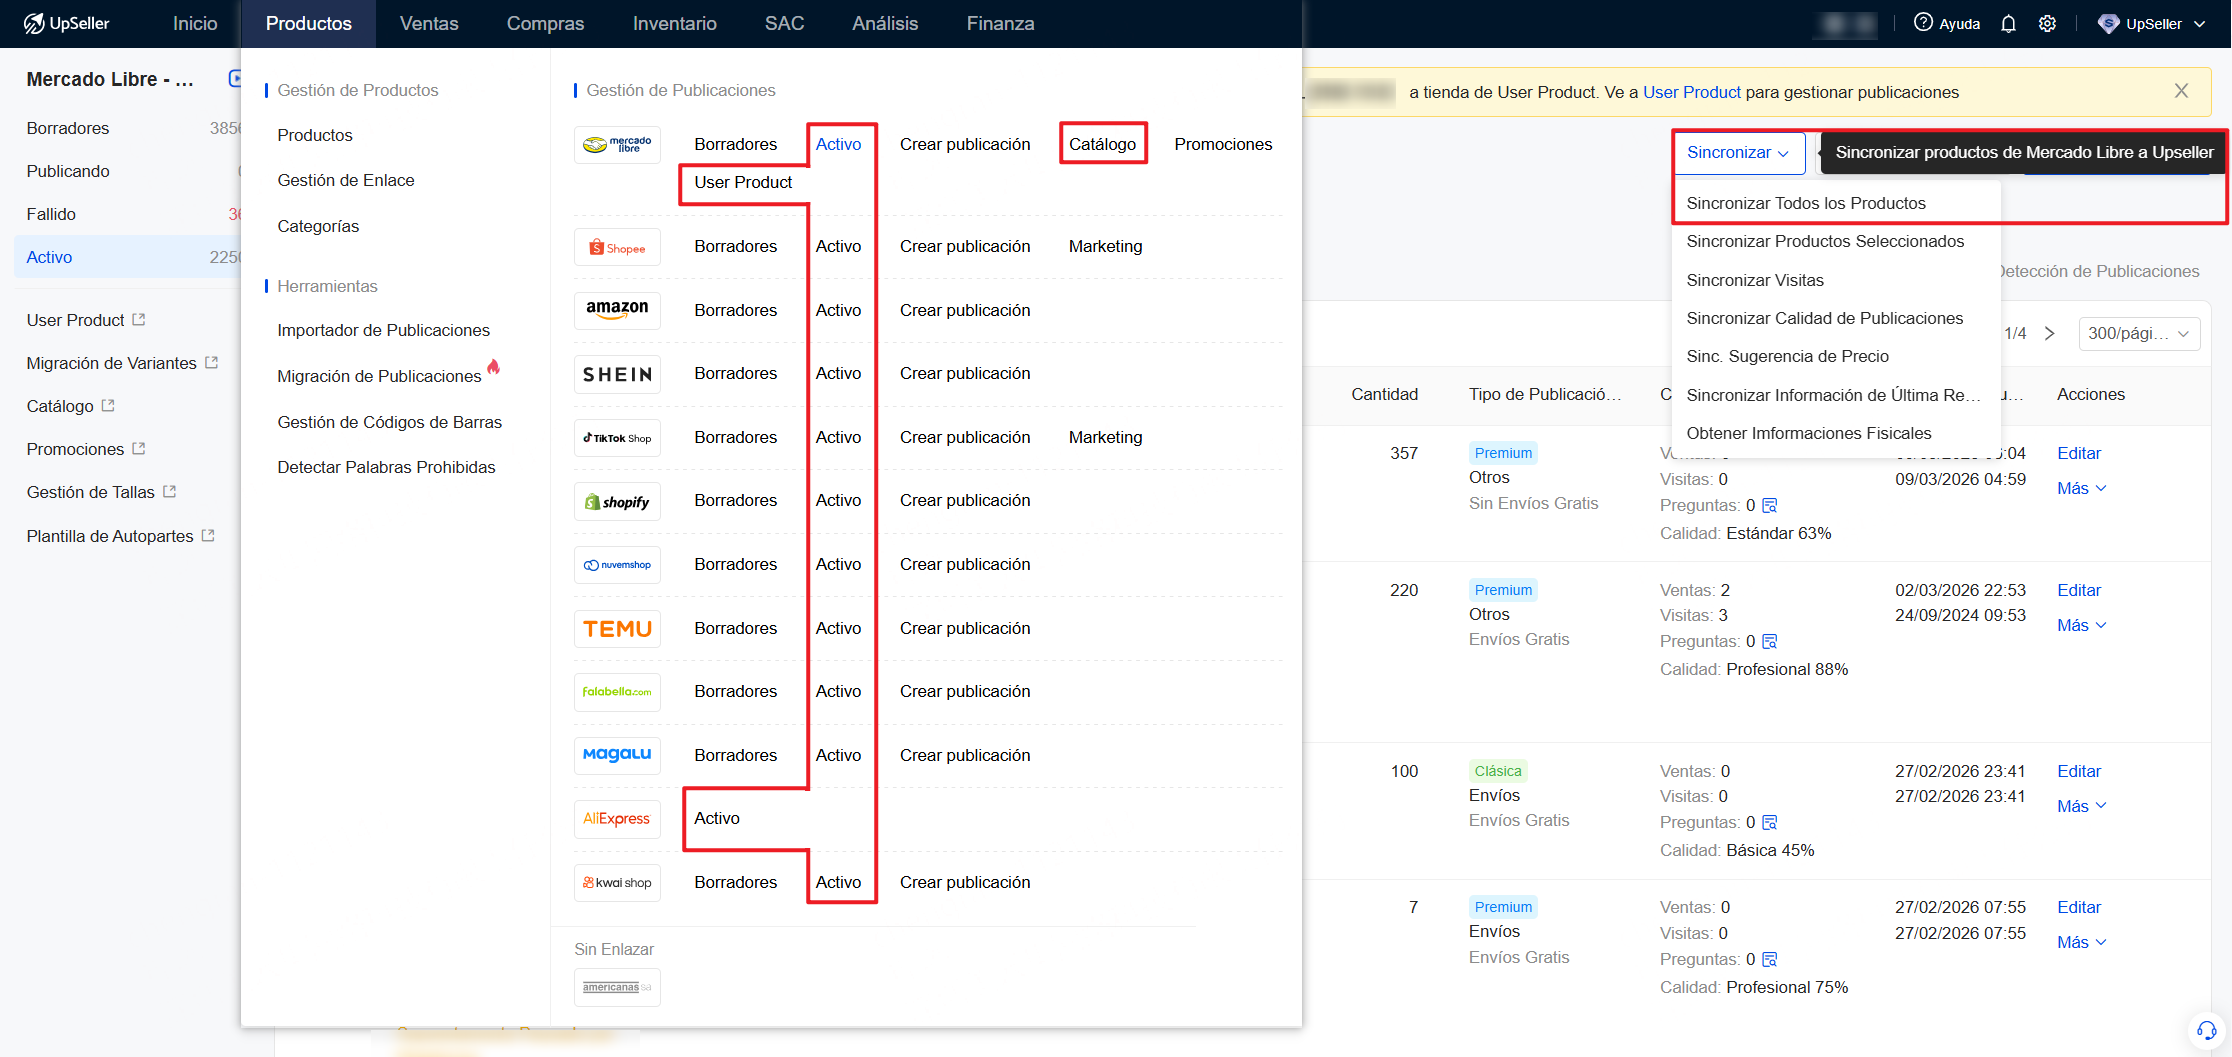This screenshot has width=2232, height=1057.
Task: Open the TikTok Shop icon
Action: 617,437
